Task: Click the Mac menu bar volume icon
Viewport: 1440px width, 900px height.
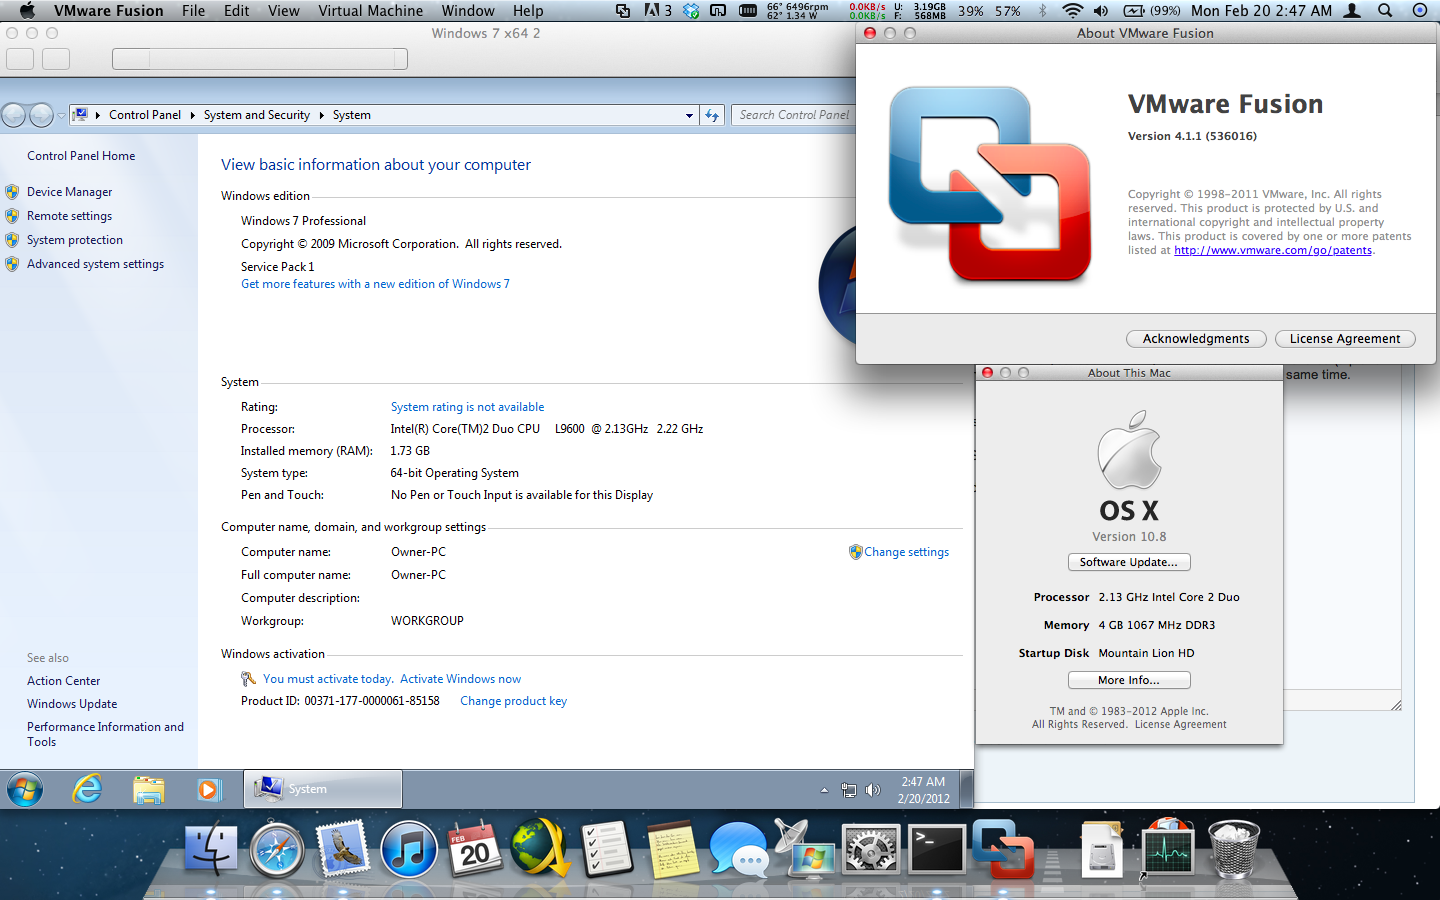Action: (1101, 10)
